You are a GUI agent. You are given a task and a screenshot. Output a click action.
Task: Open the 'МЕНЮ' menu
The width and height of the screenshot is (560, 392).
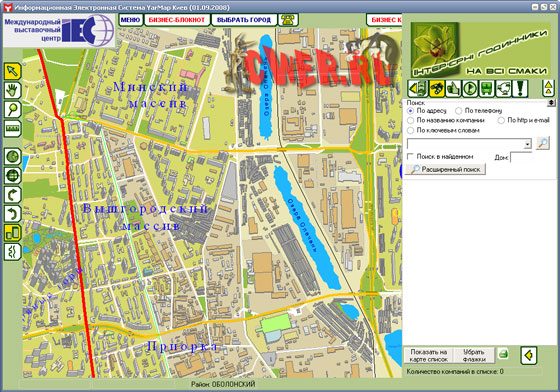[130, 20]
